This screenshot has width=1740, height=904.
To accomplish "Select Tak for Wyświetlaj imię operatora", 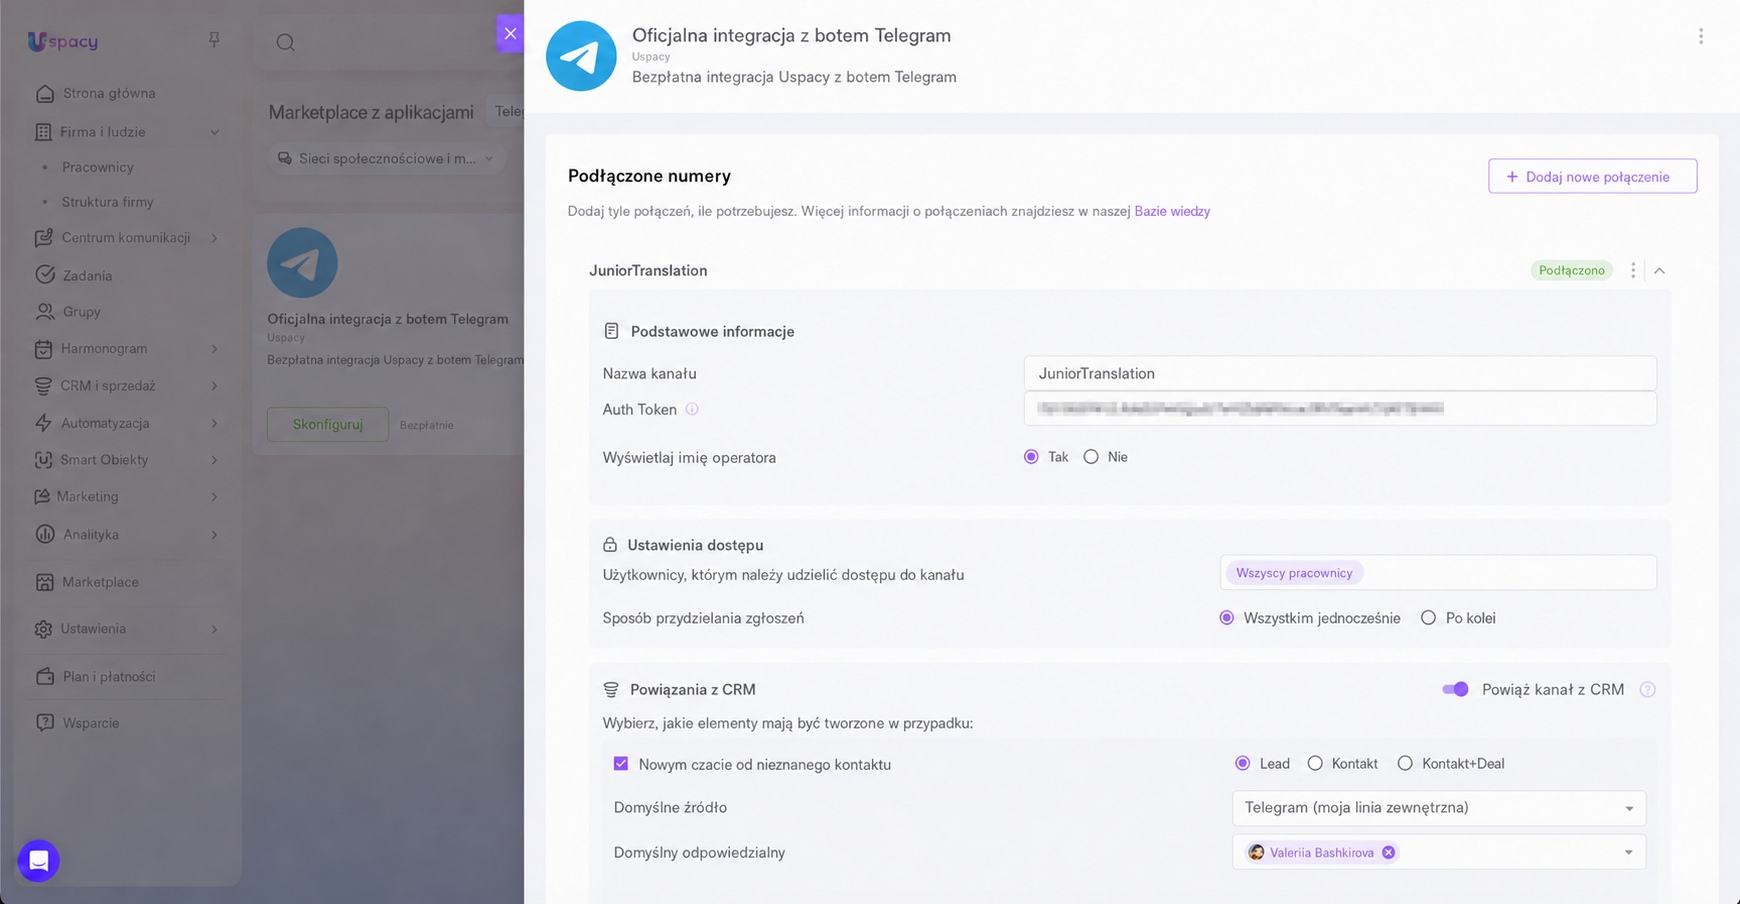I will 1031,457.
